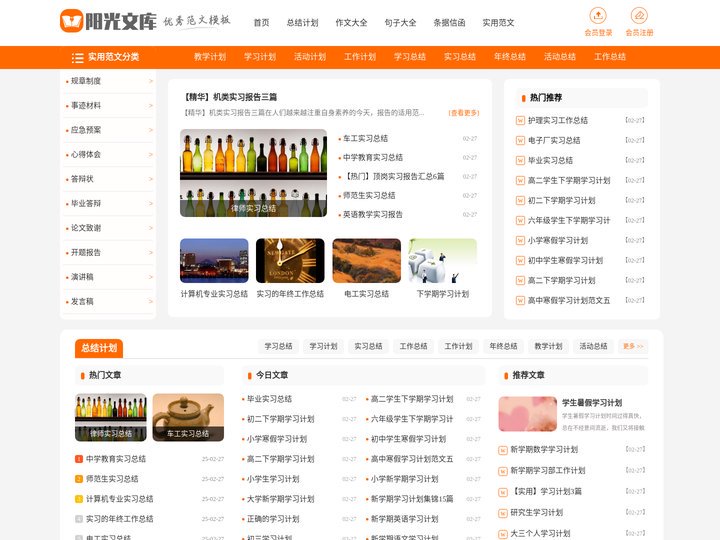The height and width of the screenshot is (540, 720).
Task: Open 总结计划 in top navigation
Action: point(302,22)
